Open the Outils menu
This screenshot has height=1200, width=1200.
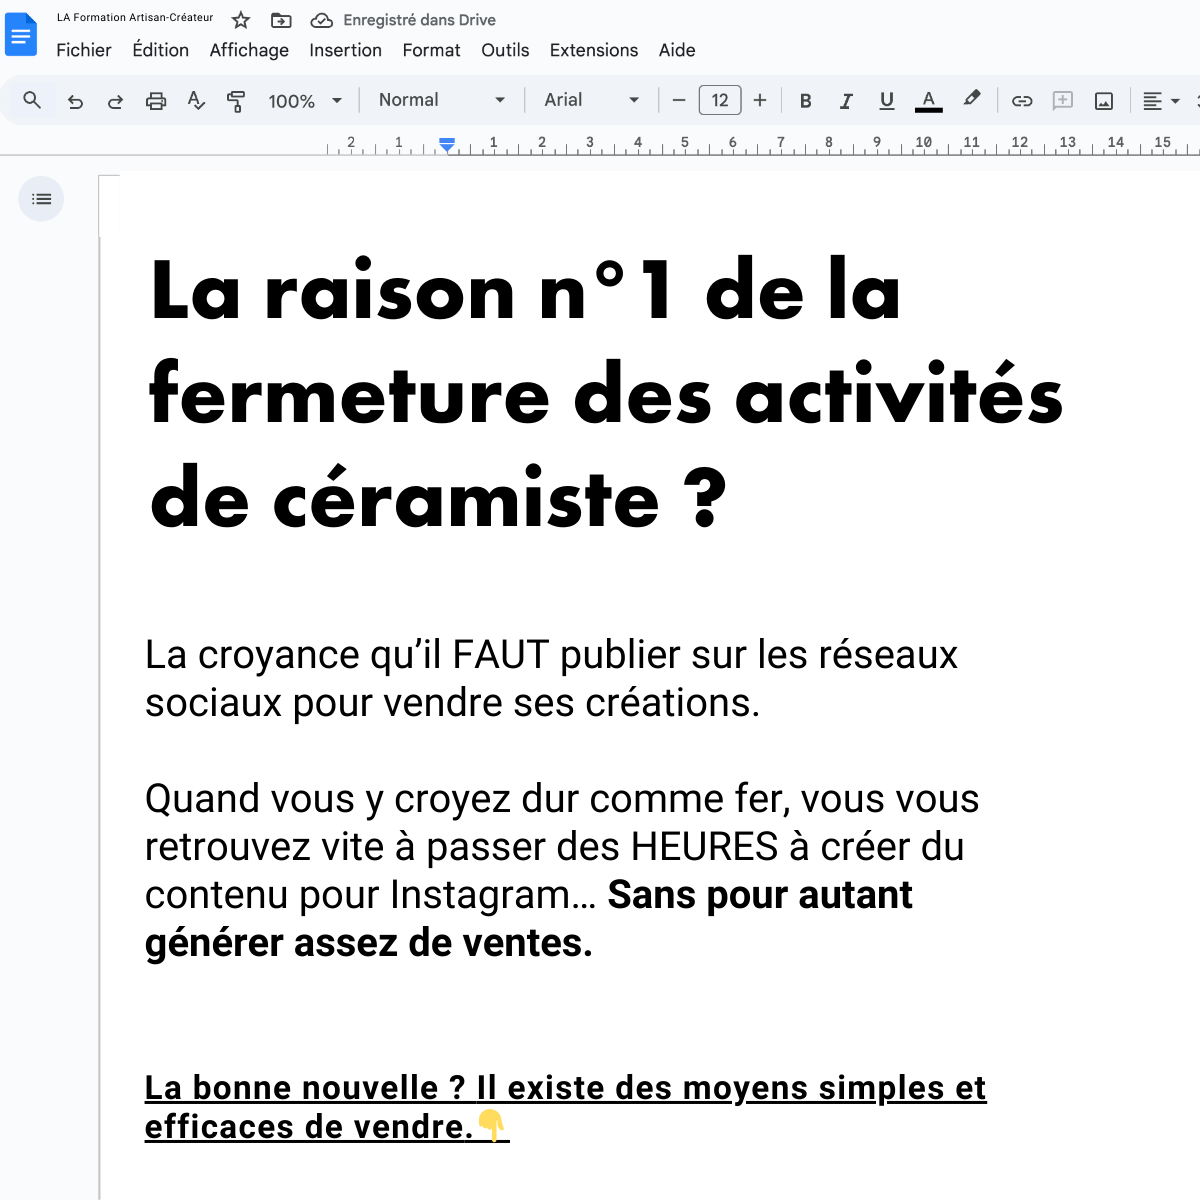pos(505,50)
